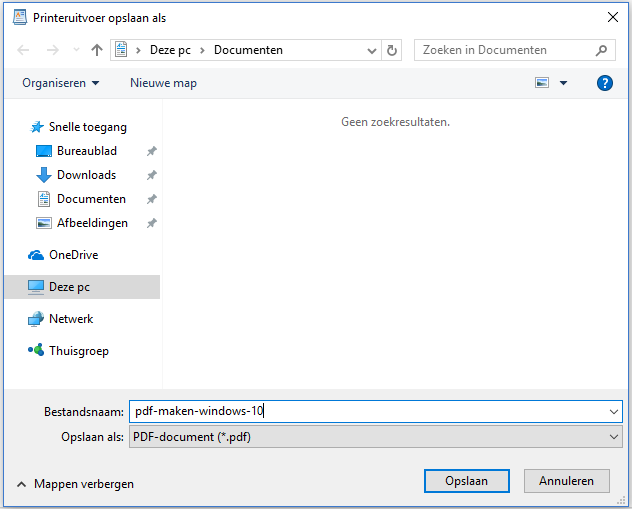This screenshot has height=509, width=632.
Task: Open the Opslaan als file type dropdown
Action: click(375, 437)
